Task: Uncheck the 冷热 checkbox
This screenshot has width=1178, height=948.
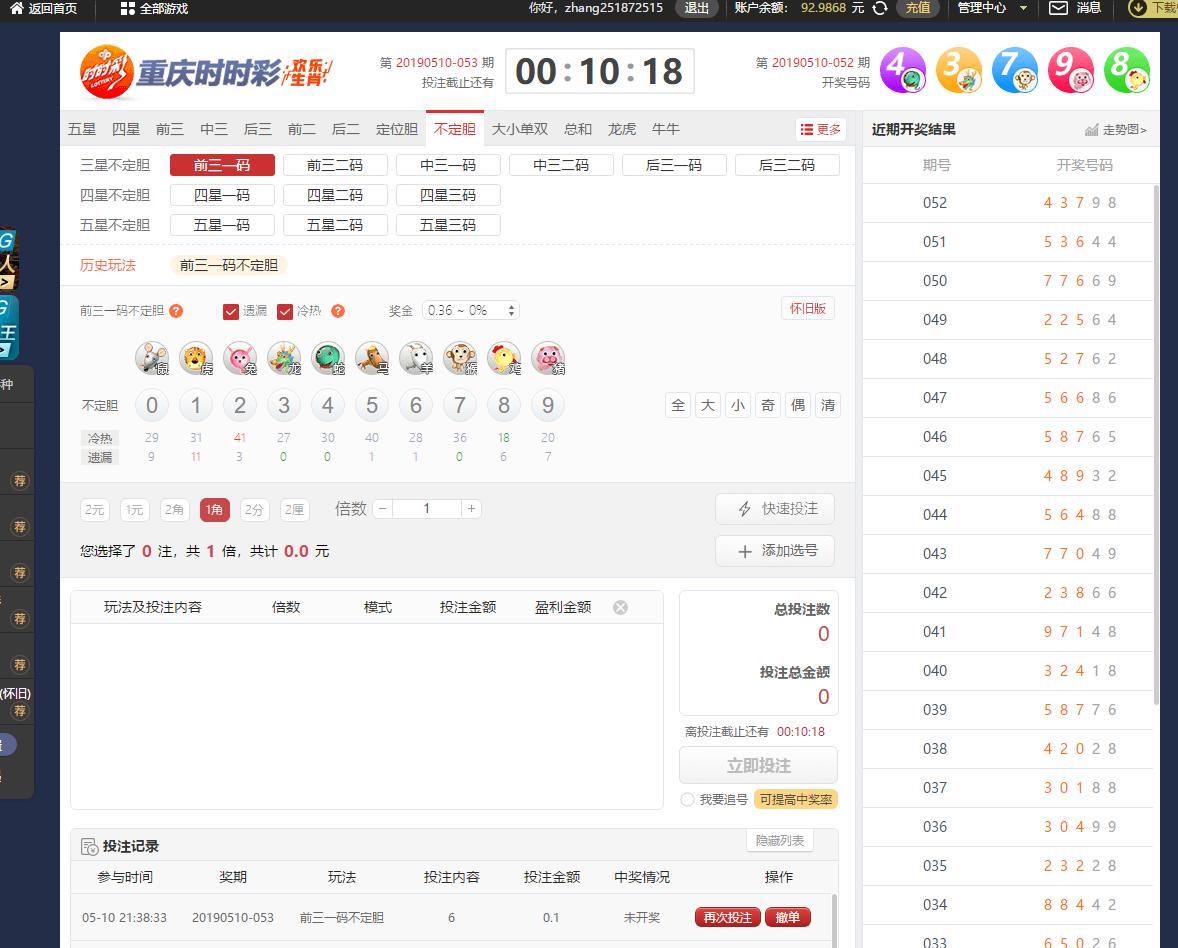Action: [285, 311]
